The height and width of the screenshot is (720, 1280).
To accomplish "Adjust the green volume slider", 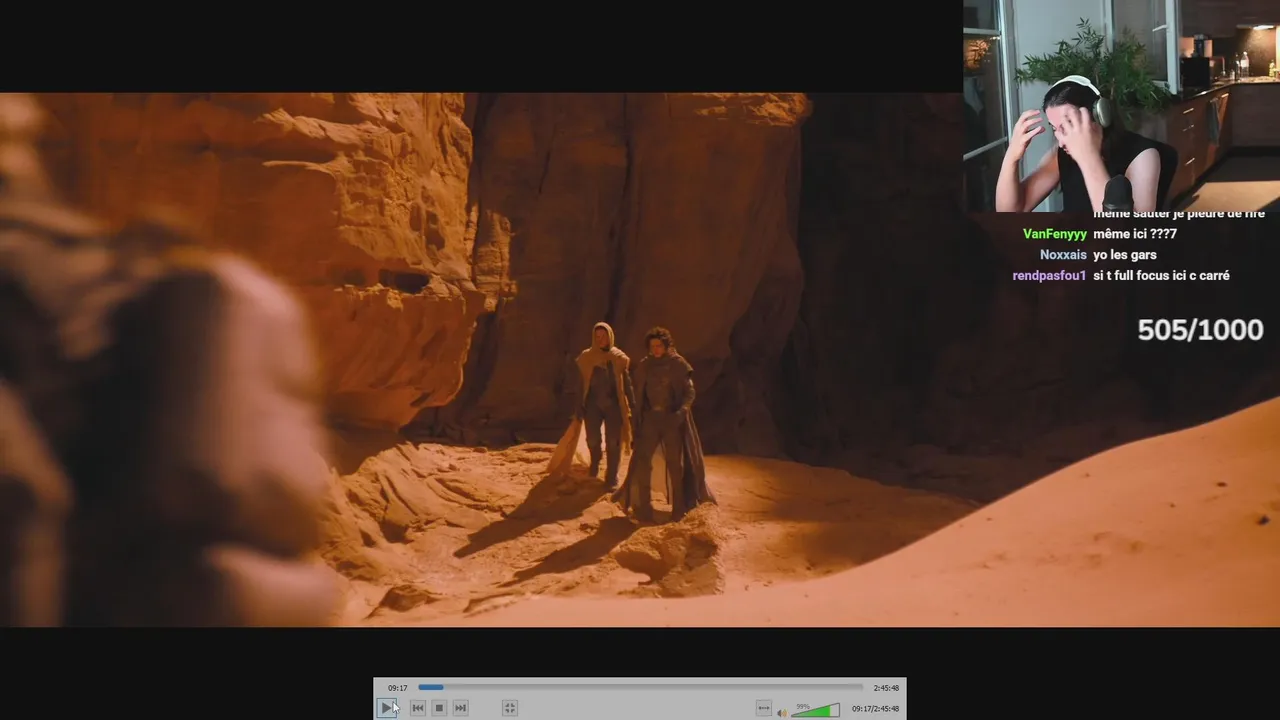I will pyautogui.click(x=816, y=710).
